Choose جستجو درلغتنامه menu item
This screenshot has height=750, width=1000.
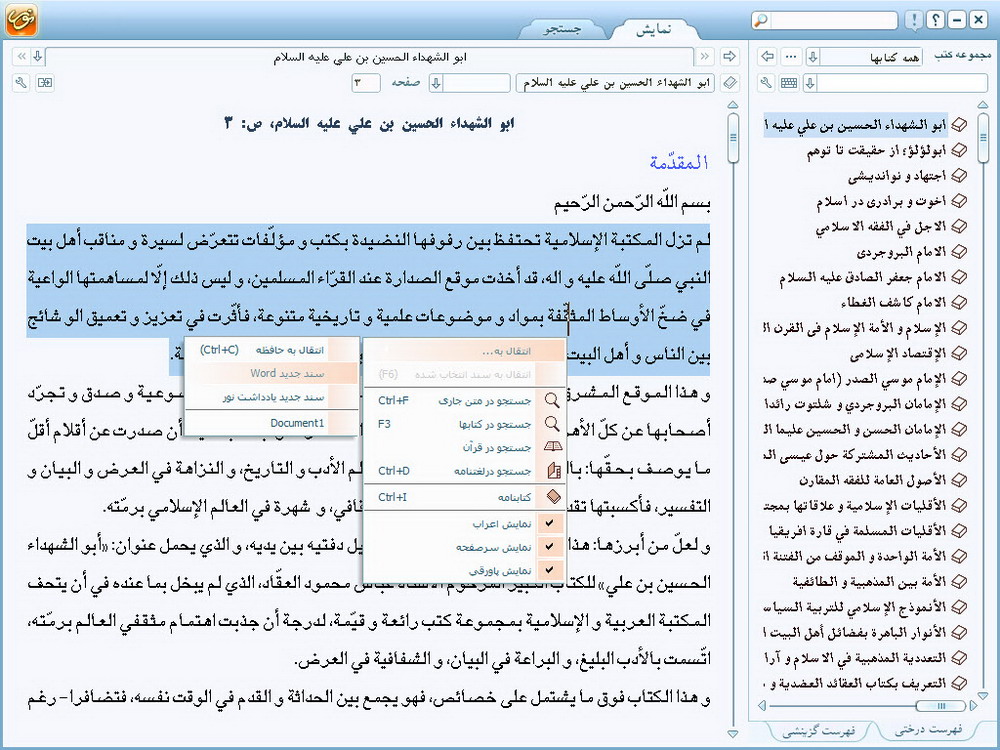[x=464, y=471]
